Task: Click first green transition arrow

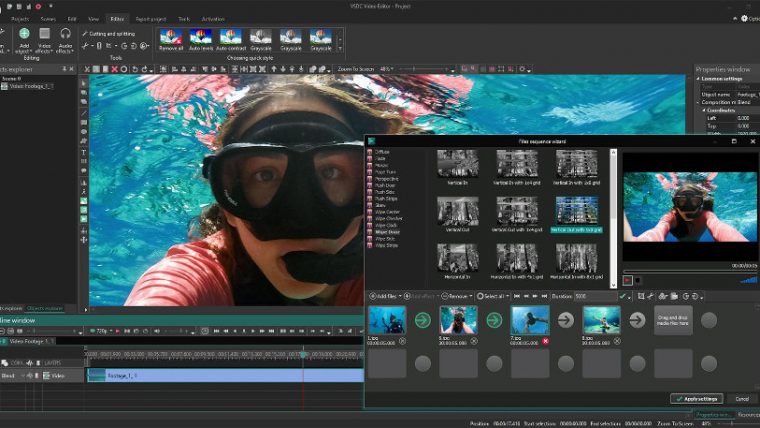Action: point(423,320)
